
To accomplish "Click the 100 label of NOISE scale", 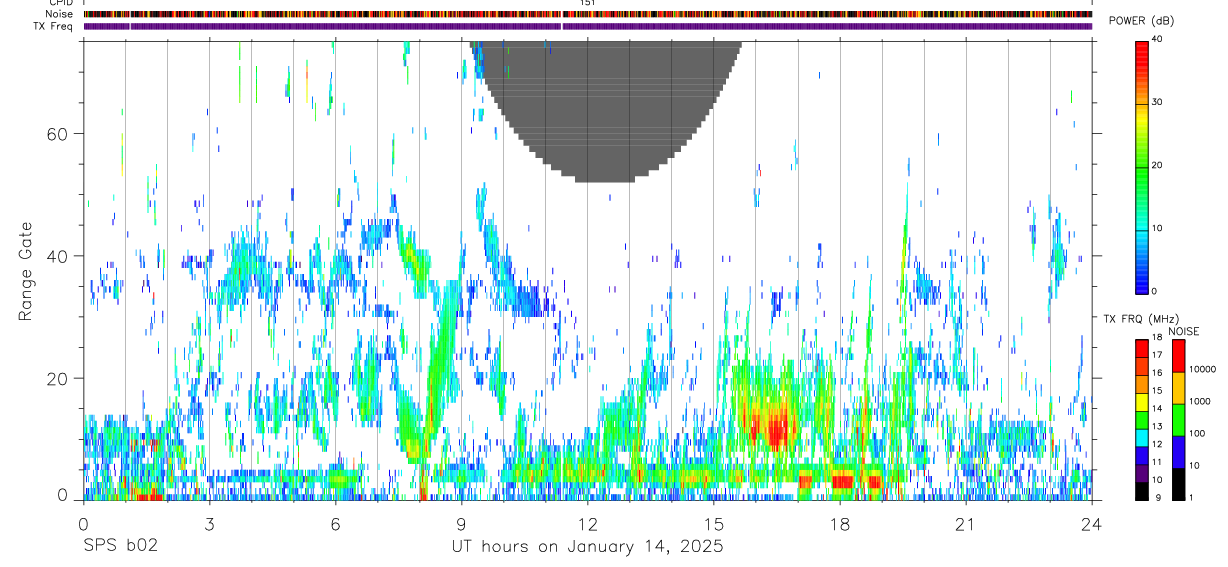I will point(1197,433).
